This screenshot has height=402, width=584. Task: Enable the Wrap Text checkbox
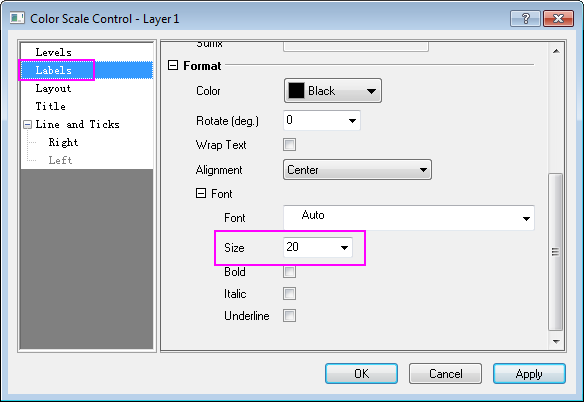point(289,145)
